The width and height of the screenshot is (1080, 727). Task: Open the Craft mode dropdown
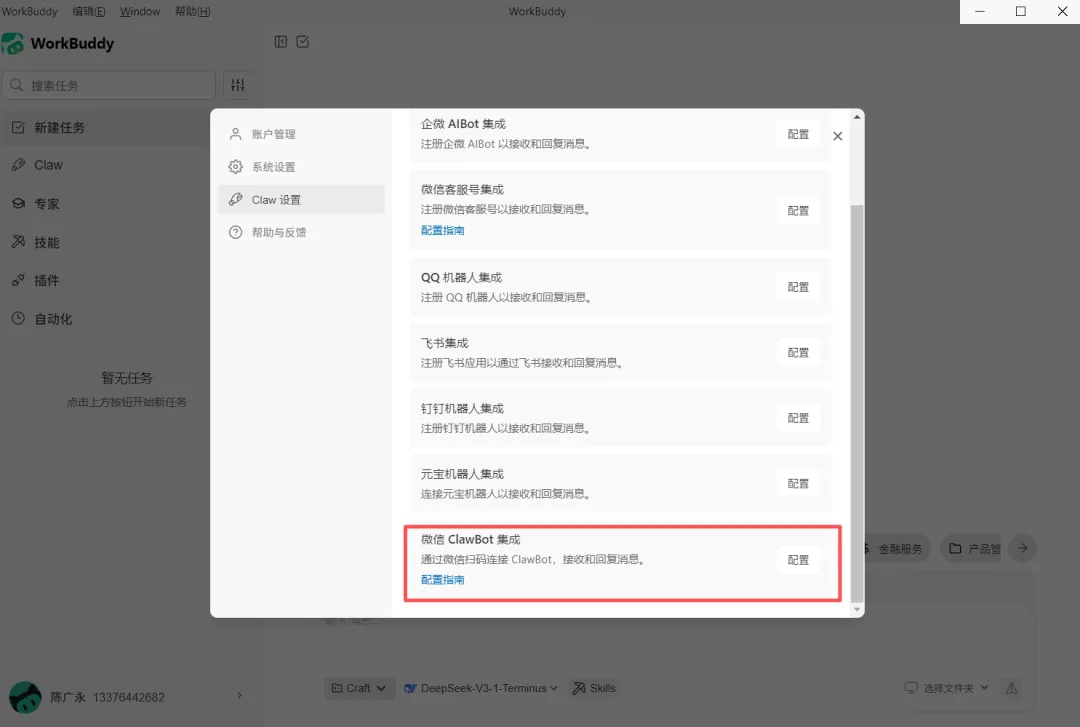359,688
